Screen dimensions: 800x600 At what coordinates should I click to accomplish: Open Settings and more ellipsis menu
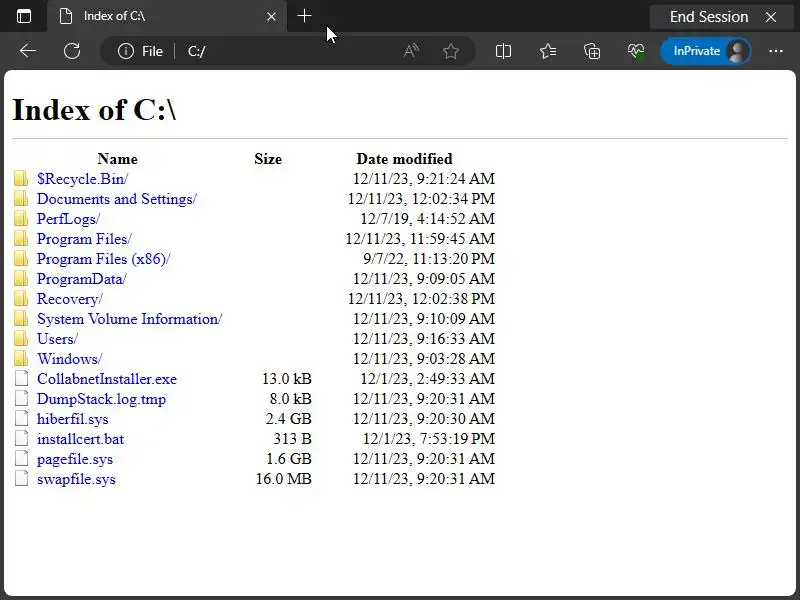point(776,51)
